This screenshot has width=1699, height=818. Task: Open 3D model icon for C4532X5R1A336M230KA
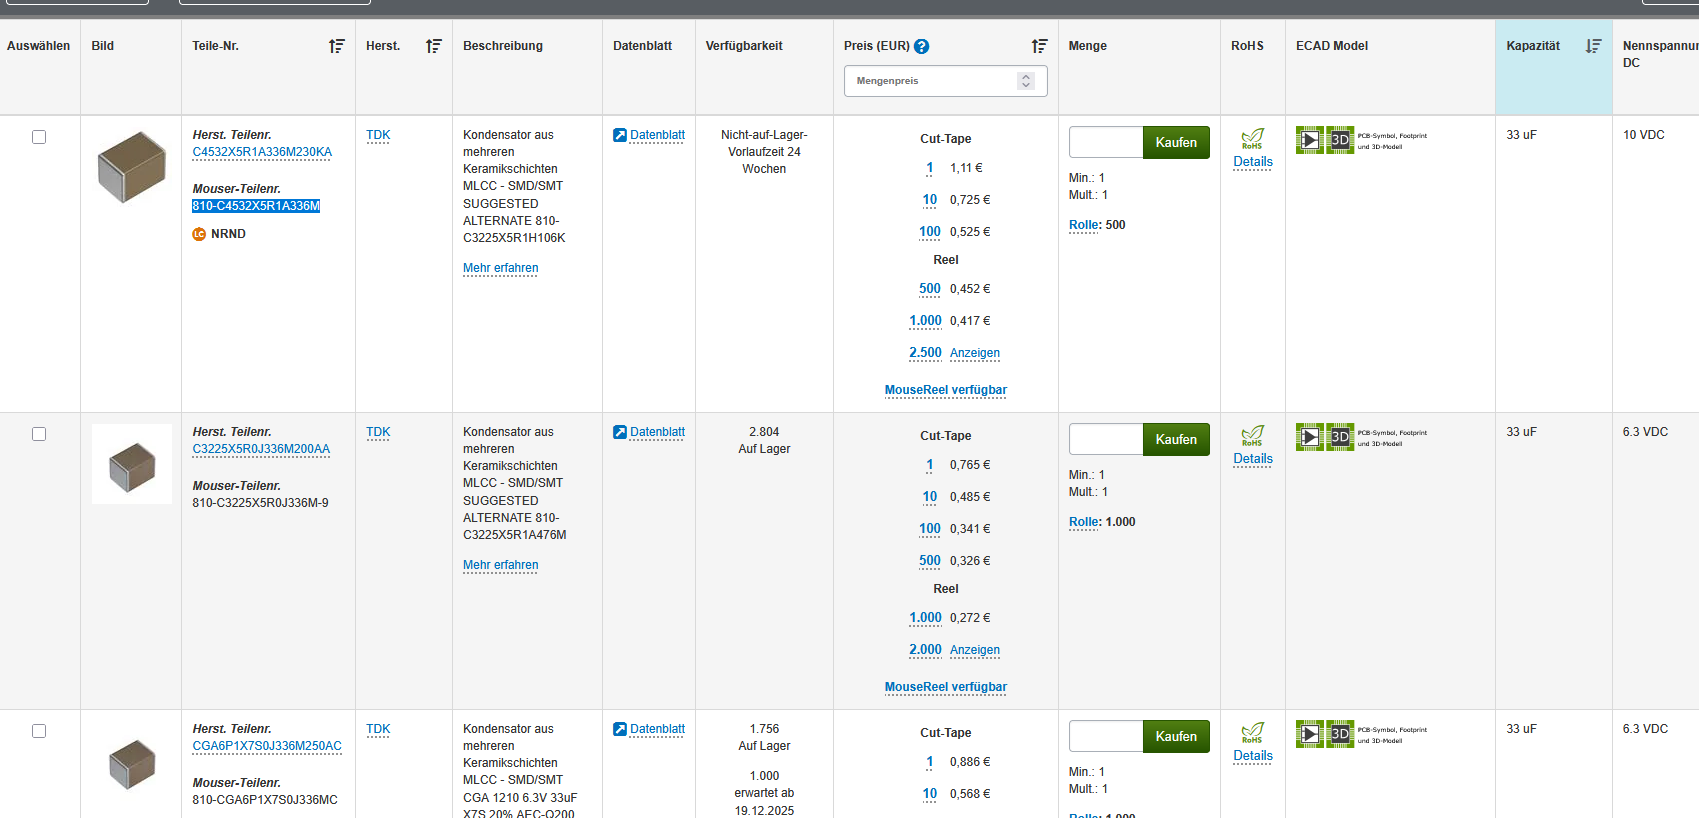click(x=1340, y=140)
